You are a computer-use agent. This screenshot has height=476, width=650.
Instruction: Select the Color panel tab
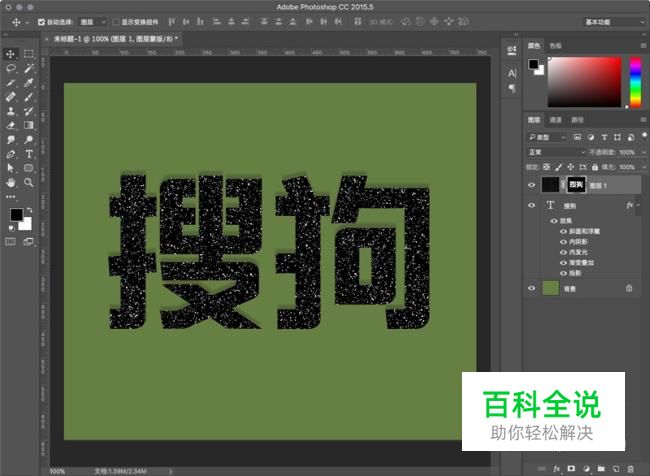[534, 46]
